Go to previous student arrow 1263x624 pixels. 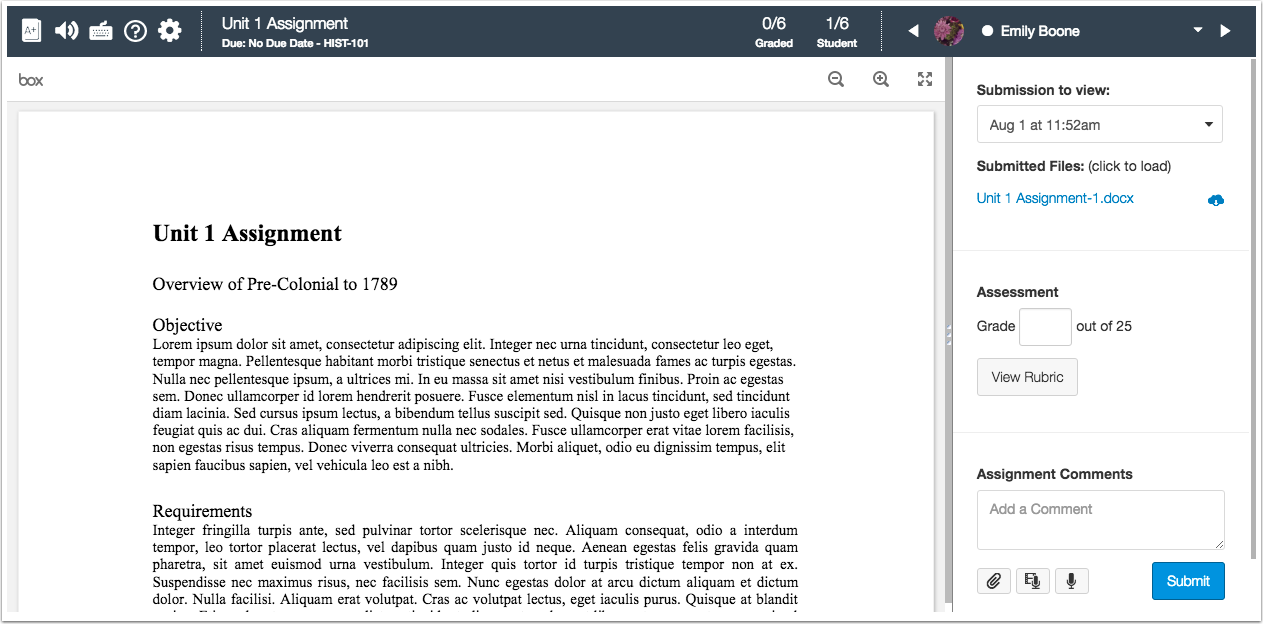coord(913,31)
